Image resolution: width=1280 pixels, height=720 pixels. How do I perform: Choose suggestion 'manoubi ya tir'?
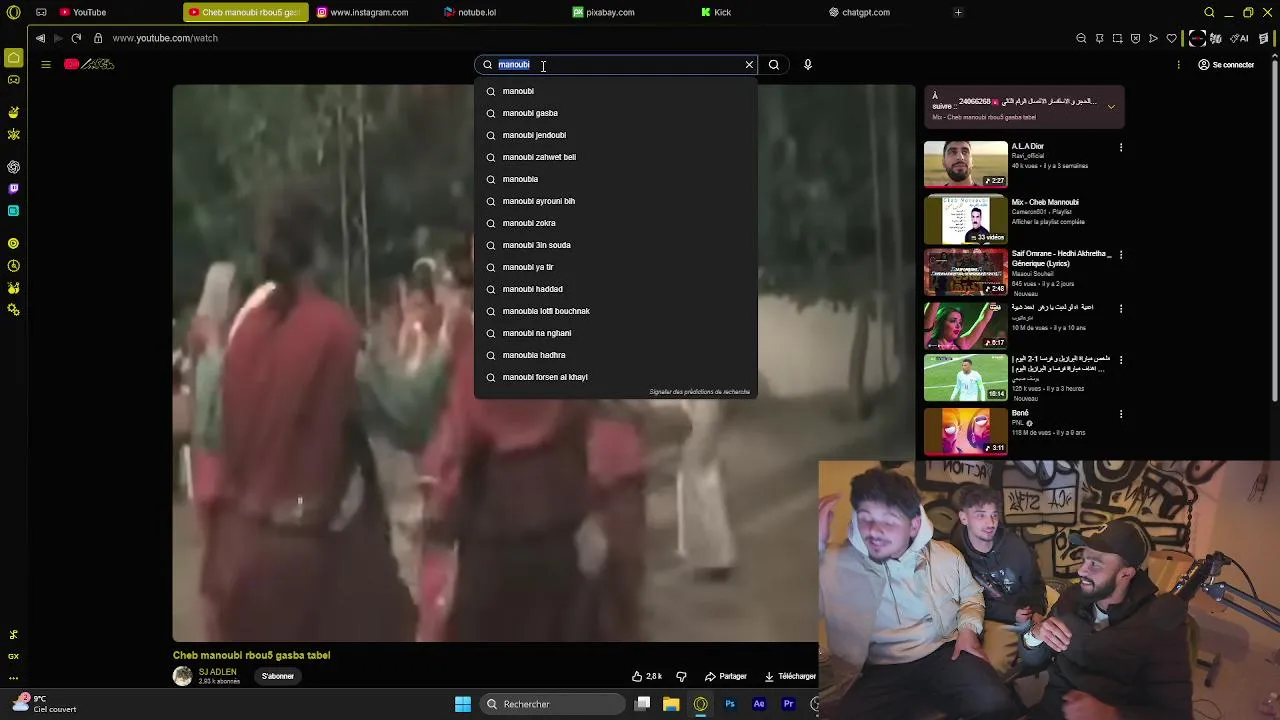click(x=615, y=267)
